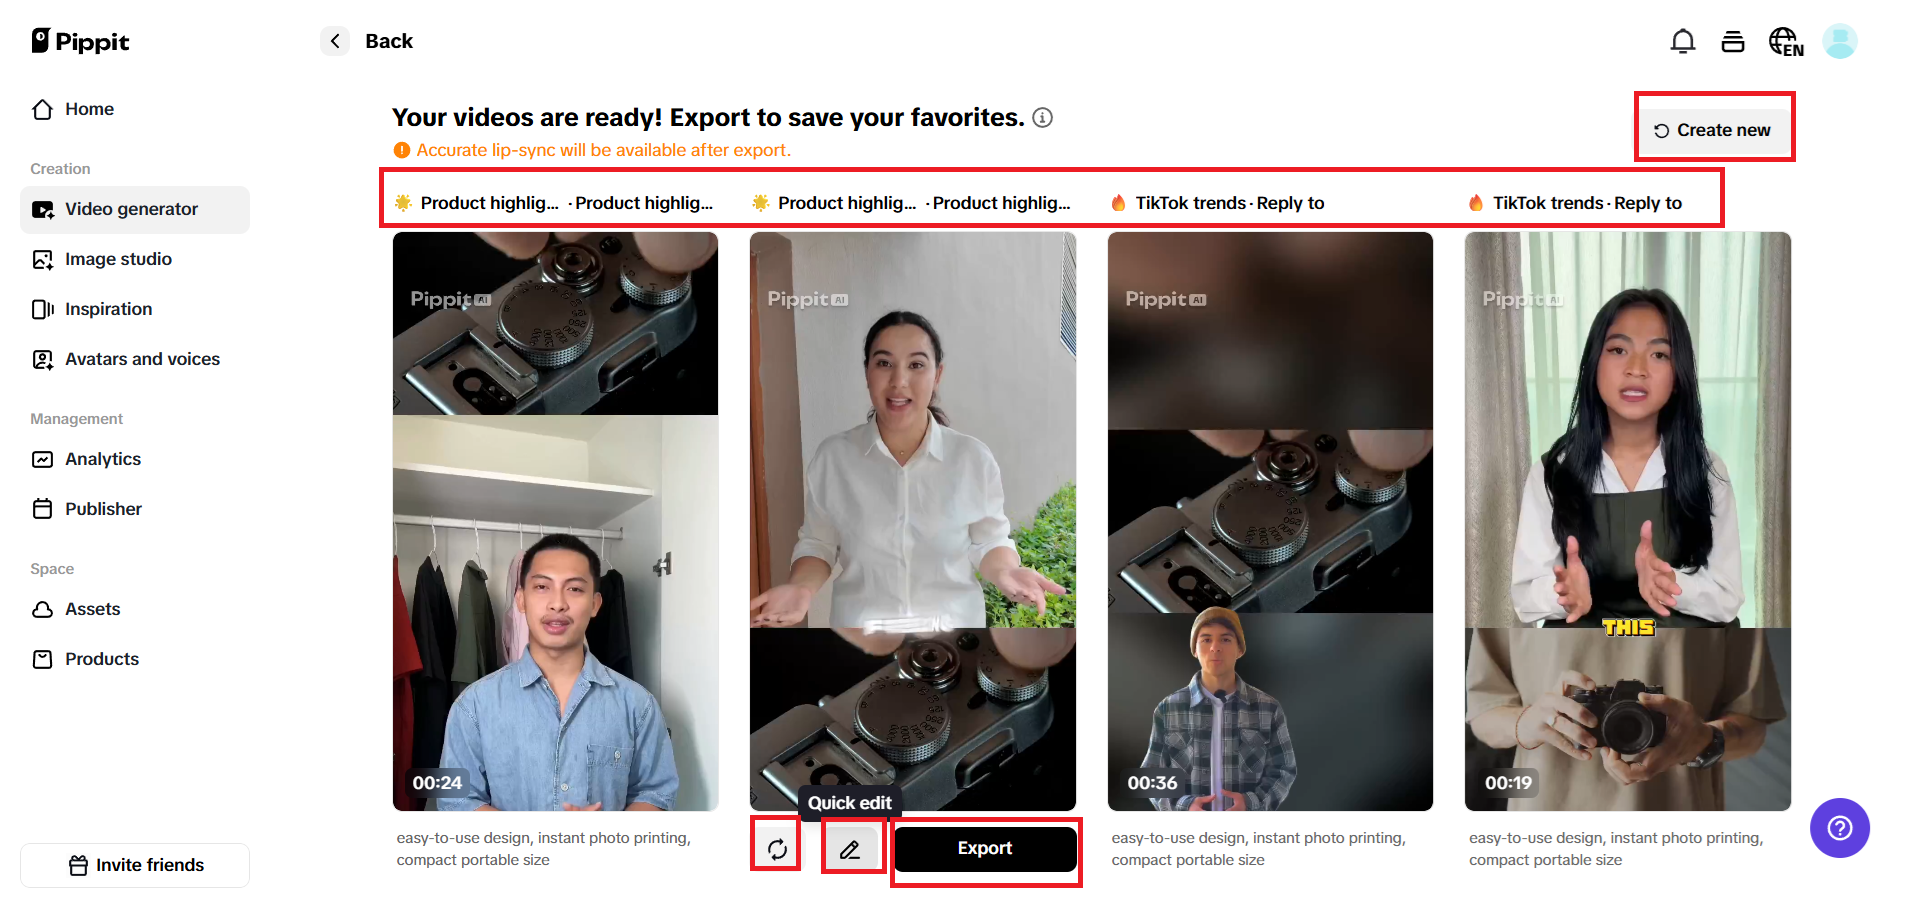Click the description under the 00:24 video
This screenshot has width=1919, height=898.
point(544,849)
